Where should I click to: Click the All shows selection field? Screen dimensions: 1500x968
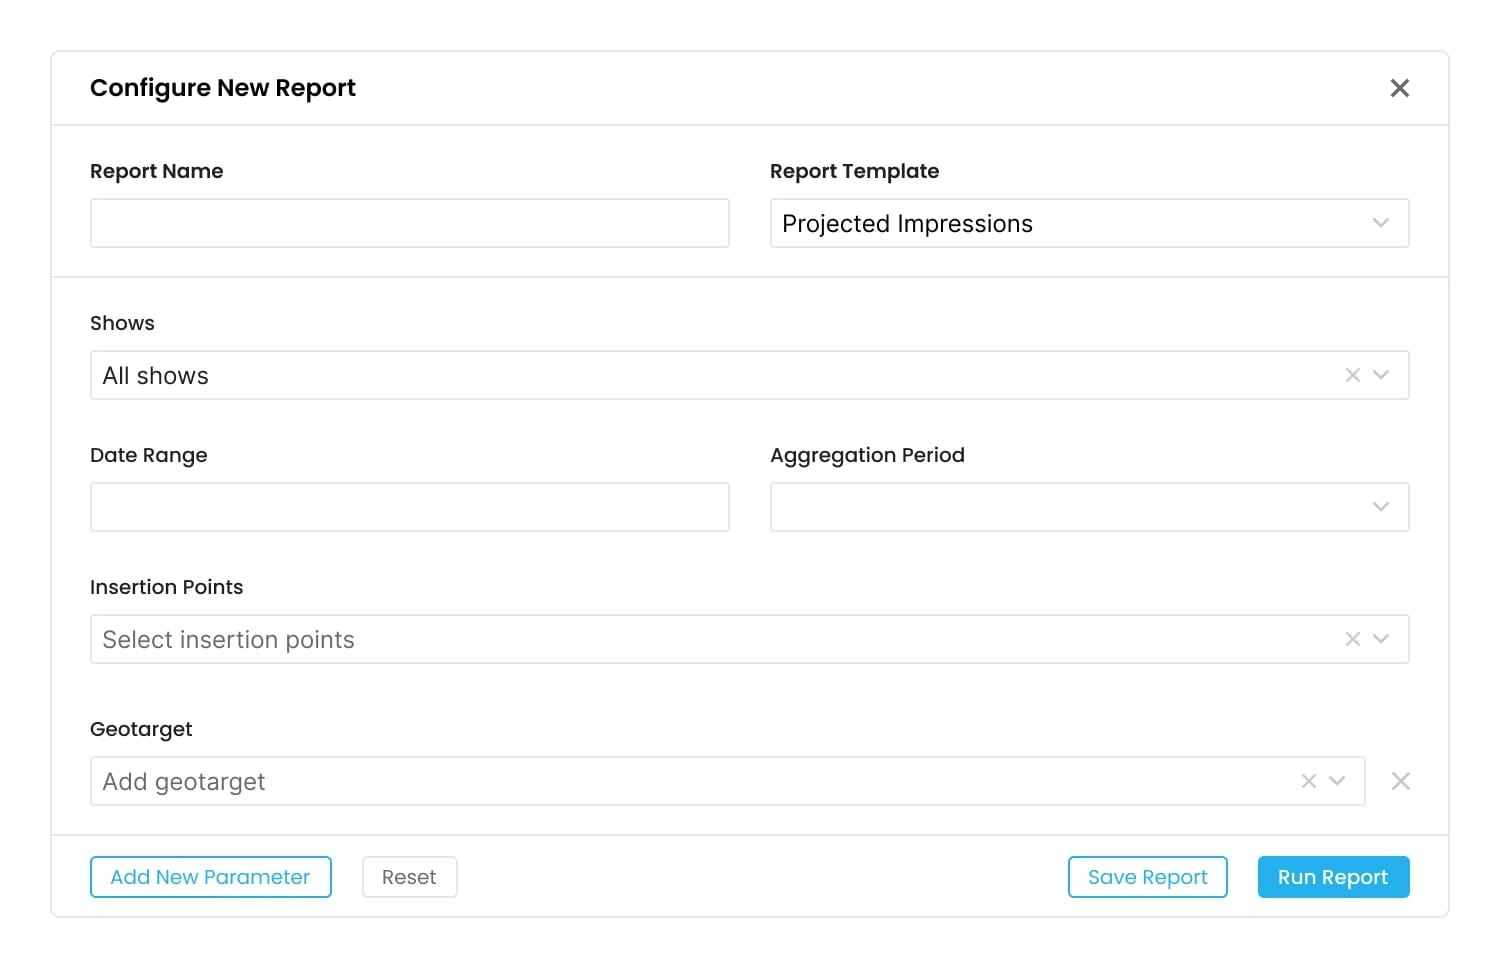pos(700,375)
